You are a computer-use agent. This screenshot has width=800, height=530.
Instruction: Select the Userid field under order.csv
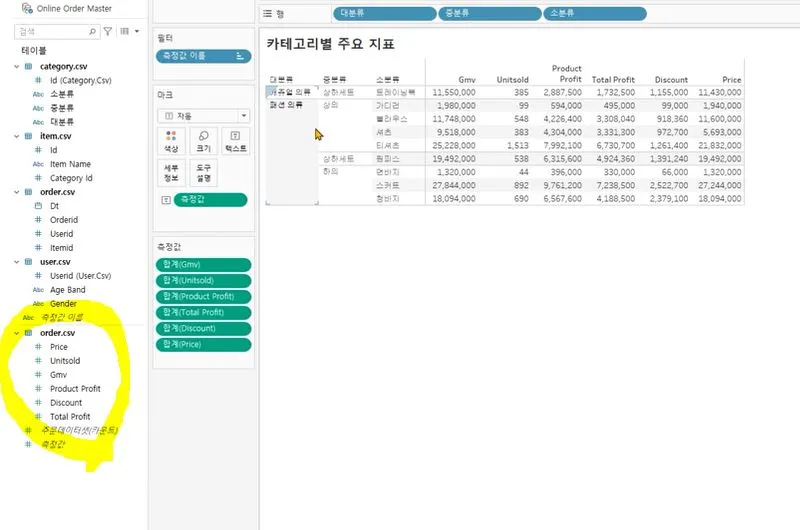(x=61, y=234)
